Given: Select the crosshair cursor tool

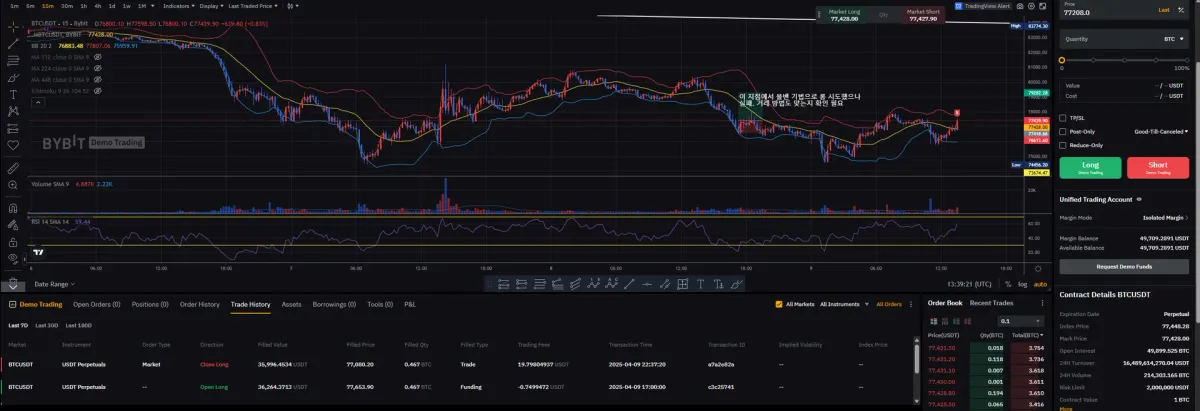Looking at the screenshot, I should [x=13, y=27].
